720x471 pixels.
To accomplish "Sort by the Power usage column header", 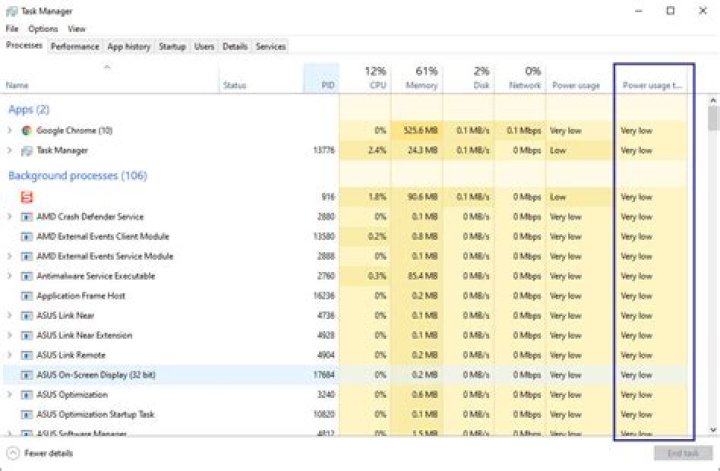I will [x=579, y=78].
